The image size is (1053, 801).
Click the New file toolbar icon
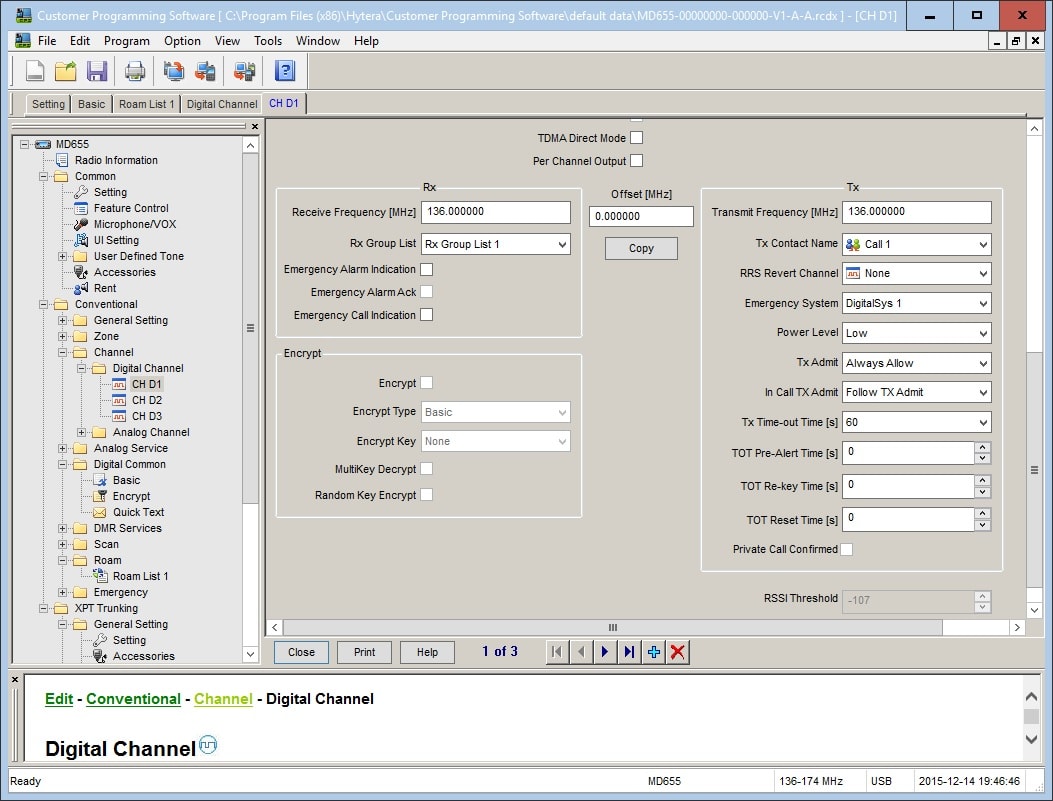click(35, 71)
